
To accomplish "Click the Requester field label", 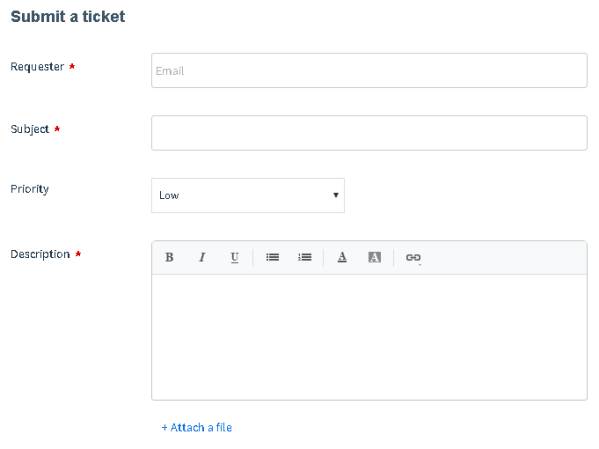I will (x=37, y=67).
